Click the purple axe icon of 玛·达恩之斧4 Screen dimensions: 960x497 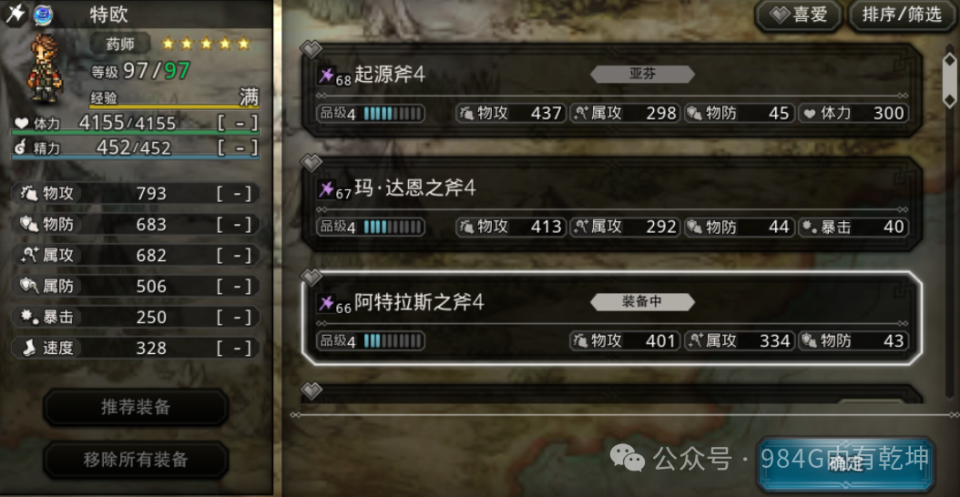click(x=326, y=189)
